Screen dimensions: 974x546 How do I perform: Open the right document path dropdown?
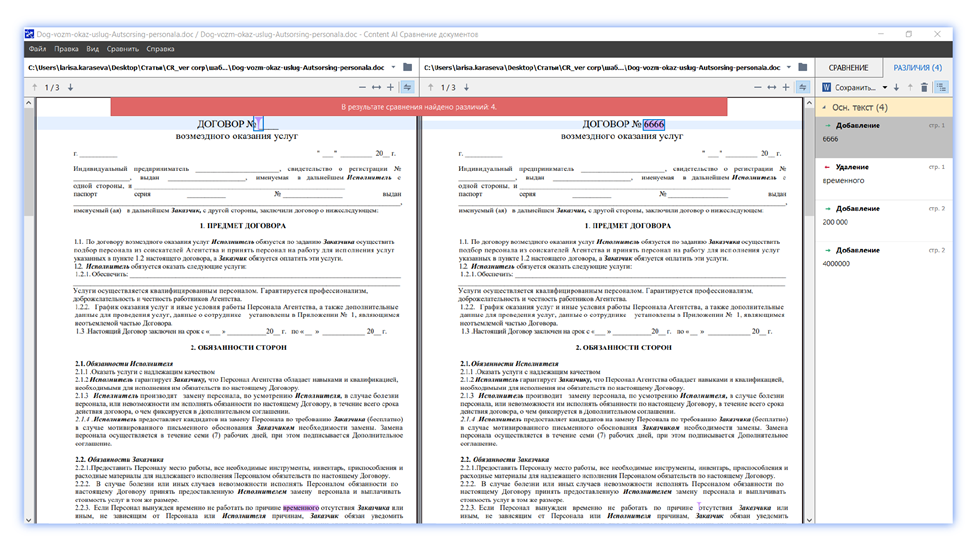click(789, 67)
